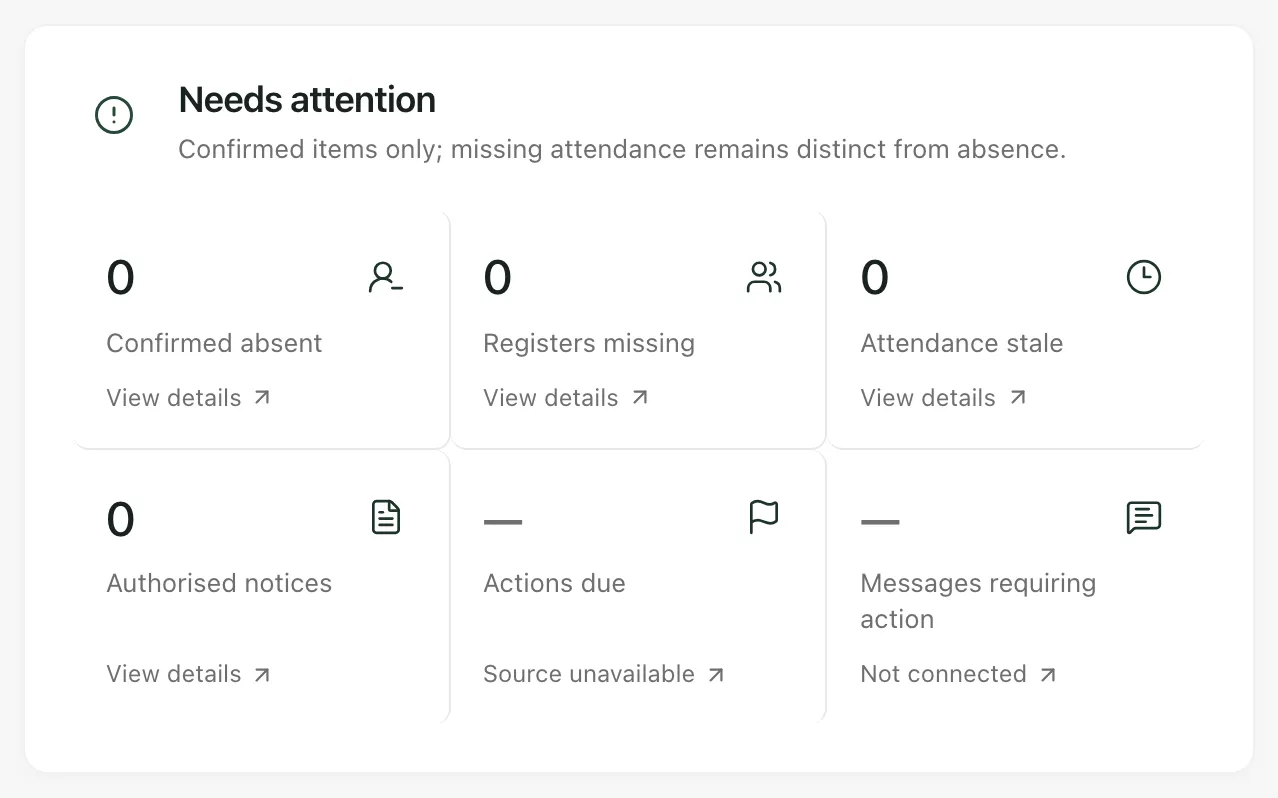Click the flag icon on Actions due card
1278x798 pixels.
point(764,517)
